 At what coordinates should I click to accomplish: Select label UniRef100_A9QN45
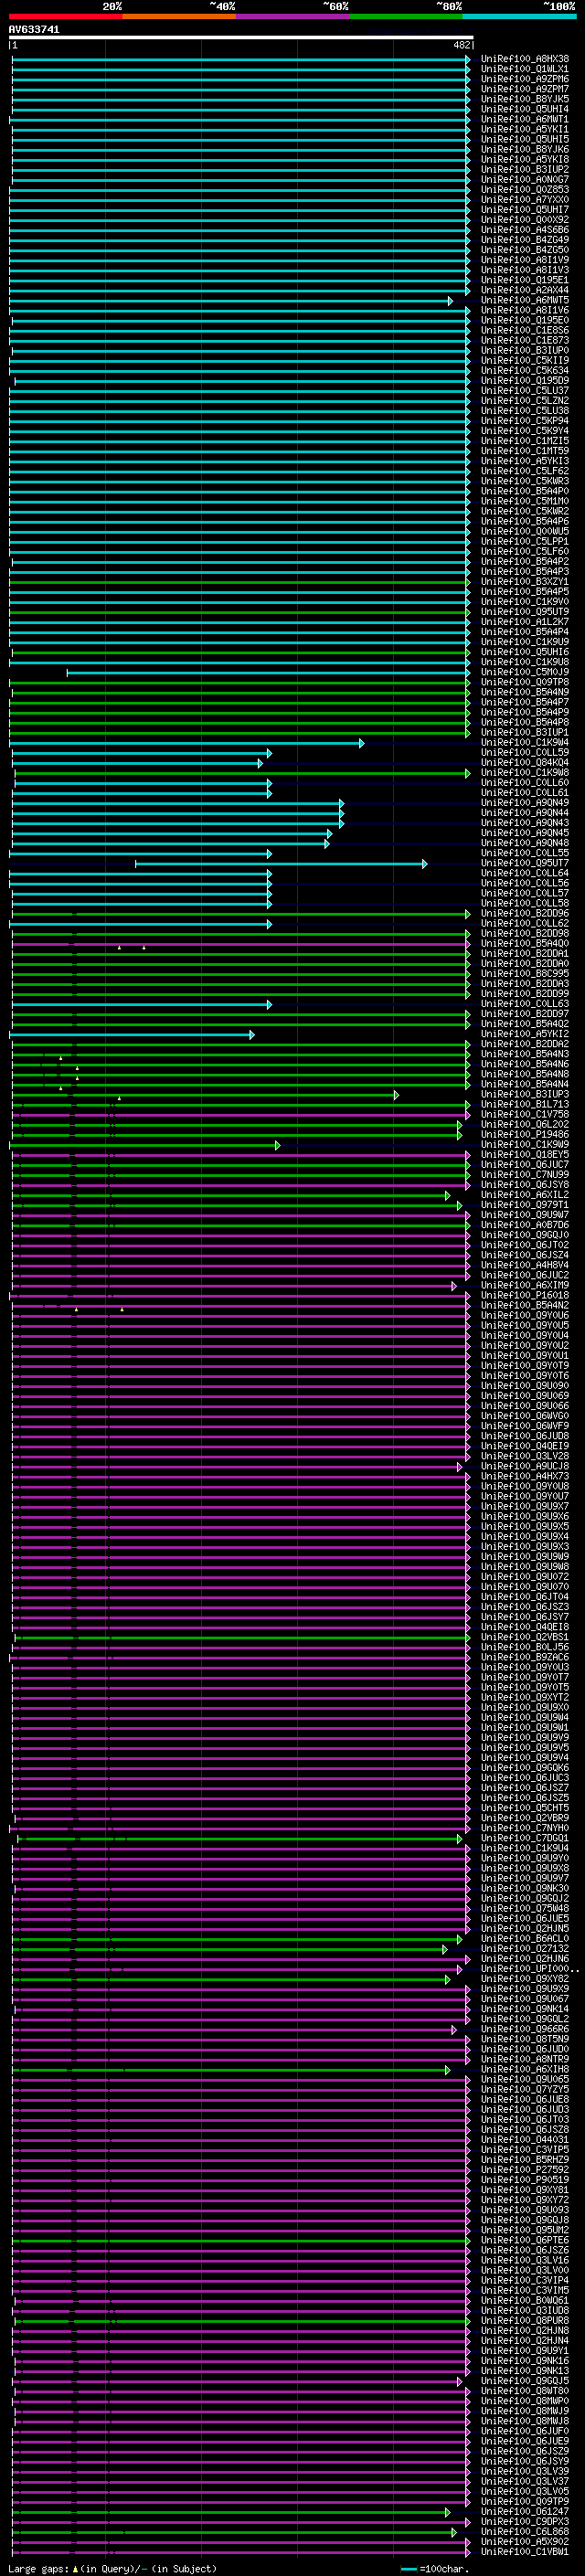525,833
